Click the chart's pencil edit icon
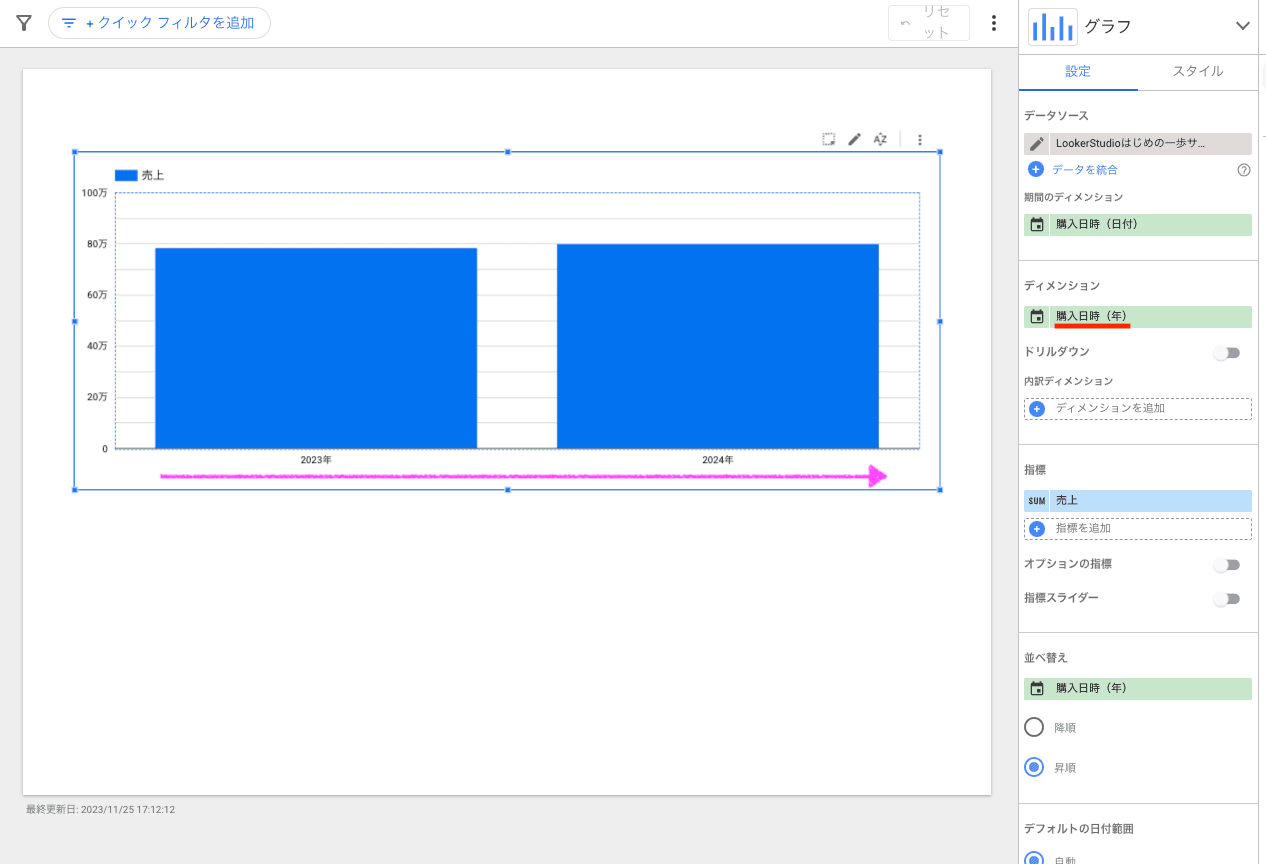This screenshot has height=864, width=1266. (x=854, y=140)
